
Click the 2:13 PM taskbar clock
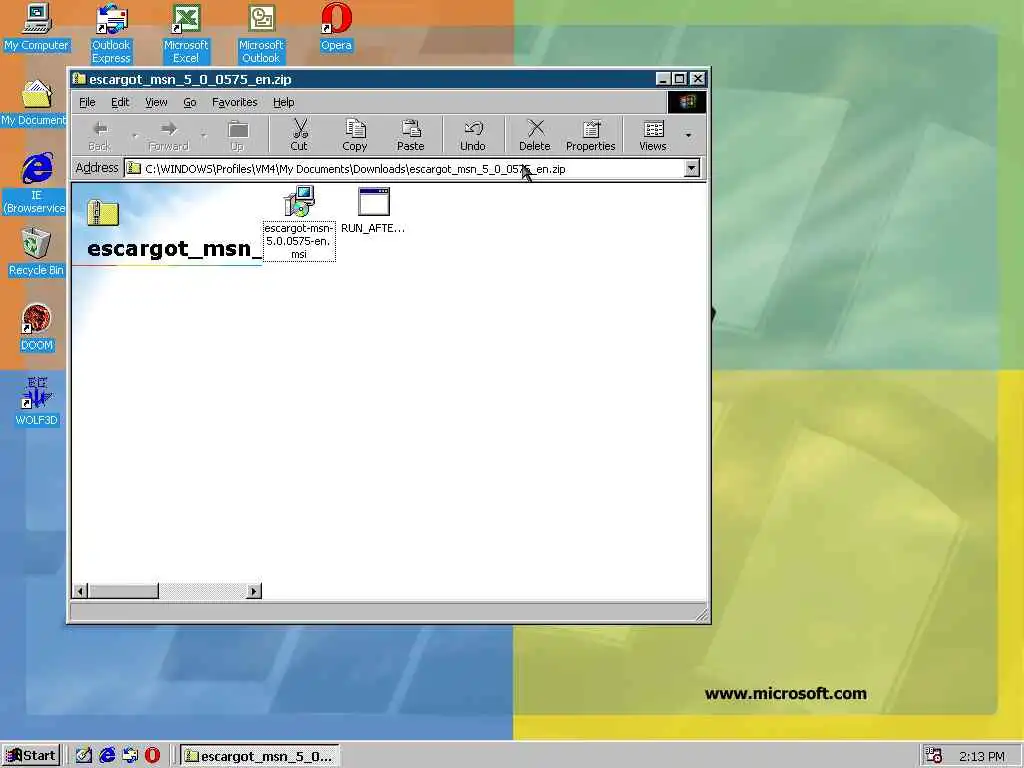coord(982,756)
